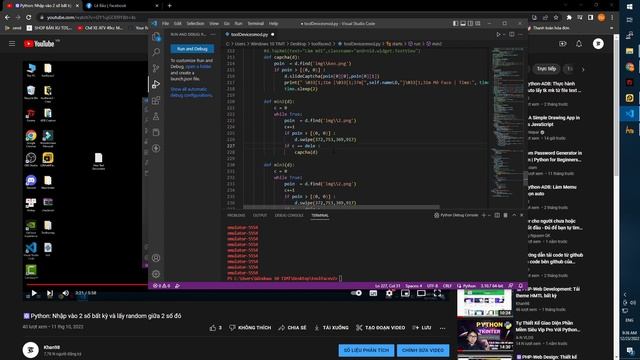The height and width of the screenshot is (360, 640).
Task: Play the YouTube video
Action: coord(34,293)
